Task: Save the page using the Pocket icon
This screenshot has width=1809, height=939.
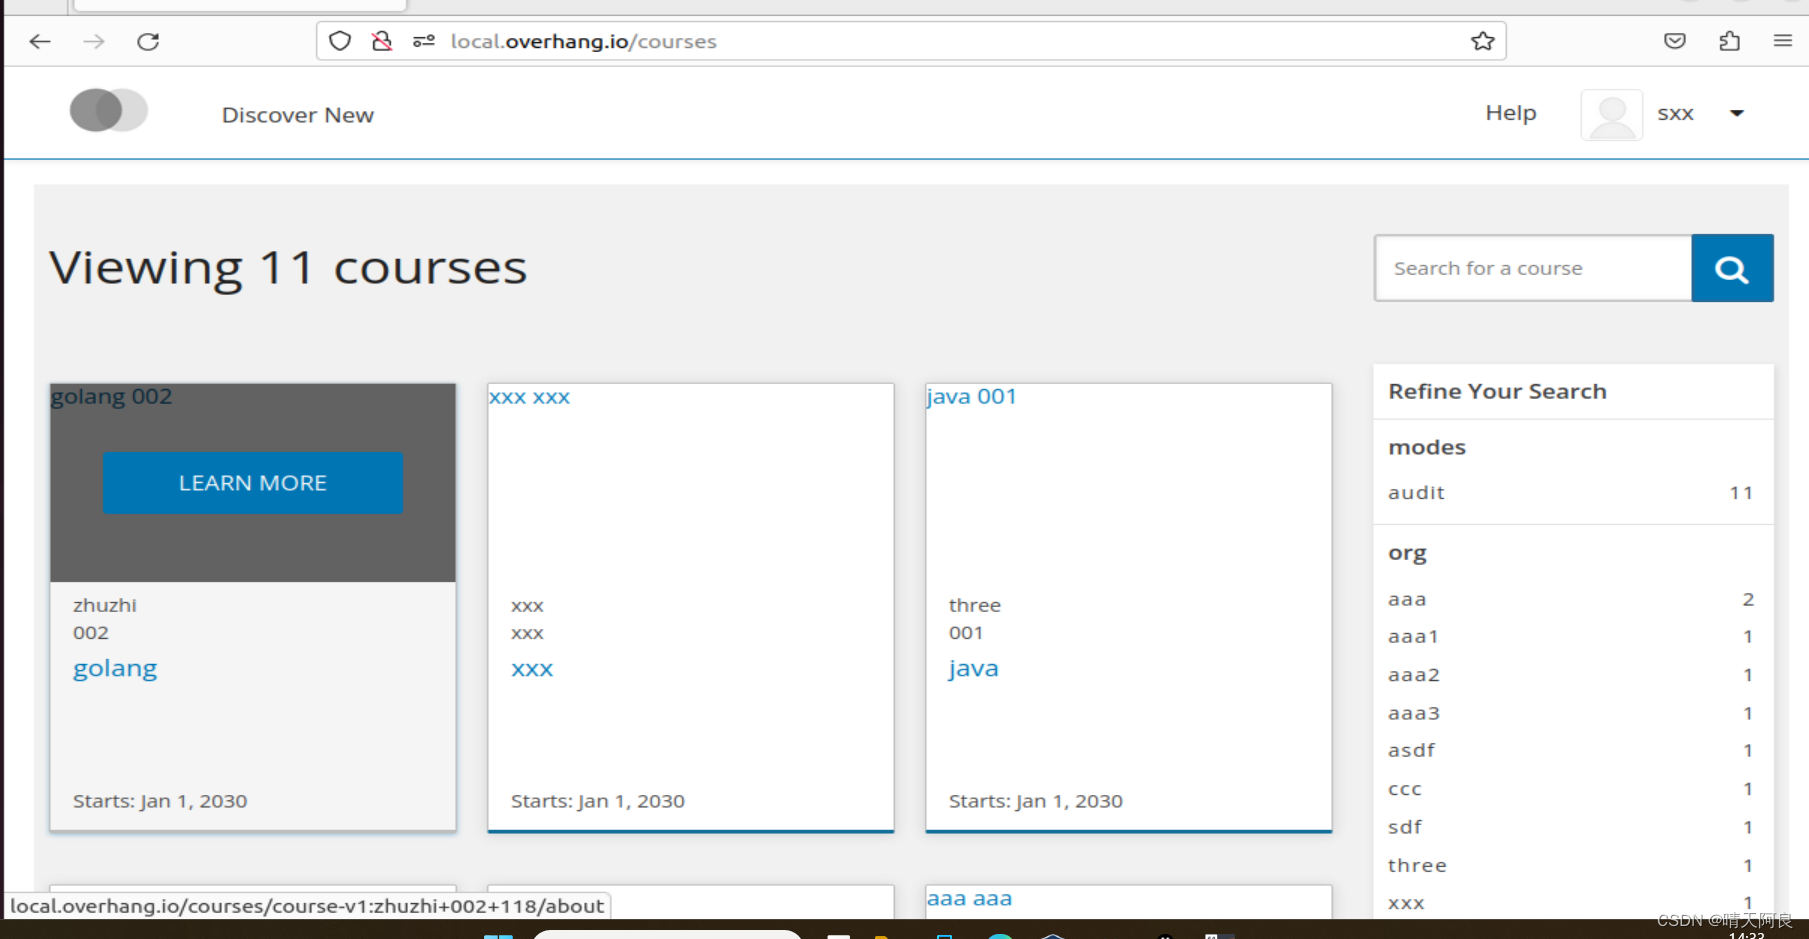Action: pos(1674,41)
